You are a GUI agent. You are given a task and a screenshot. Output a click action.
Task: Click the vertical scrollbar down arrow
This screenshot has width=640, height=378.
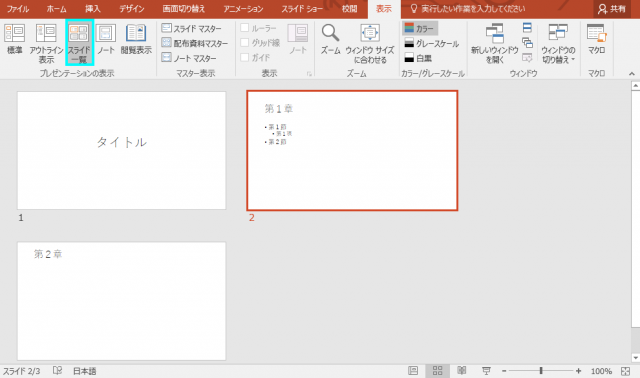(x=636, y=358)
